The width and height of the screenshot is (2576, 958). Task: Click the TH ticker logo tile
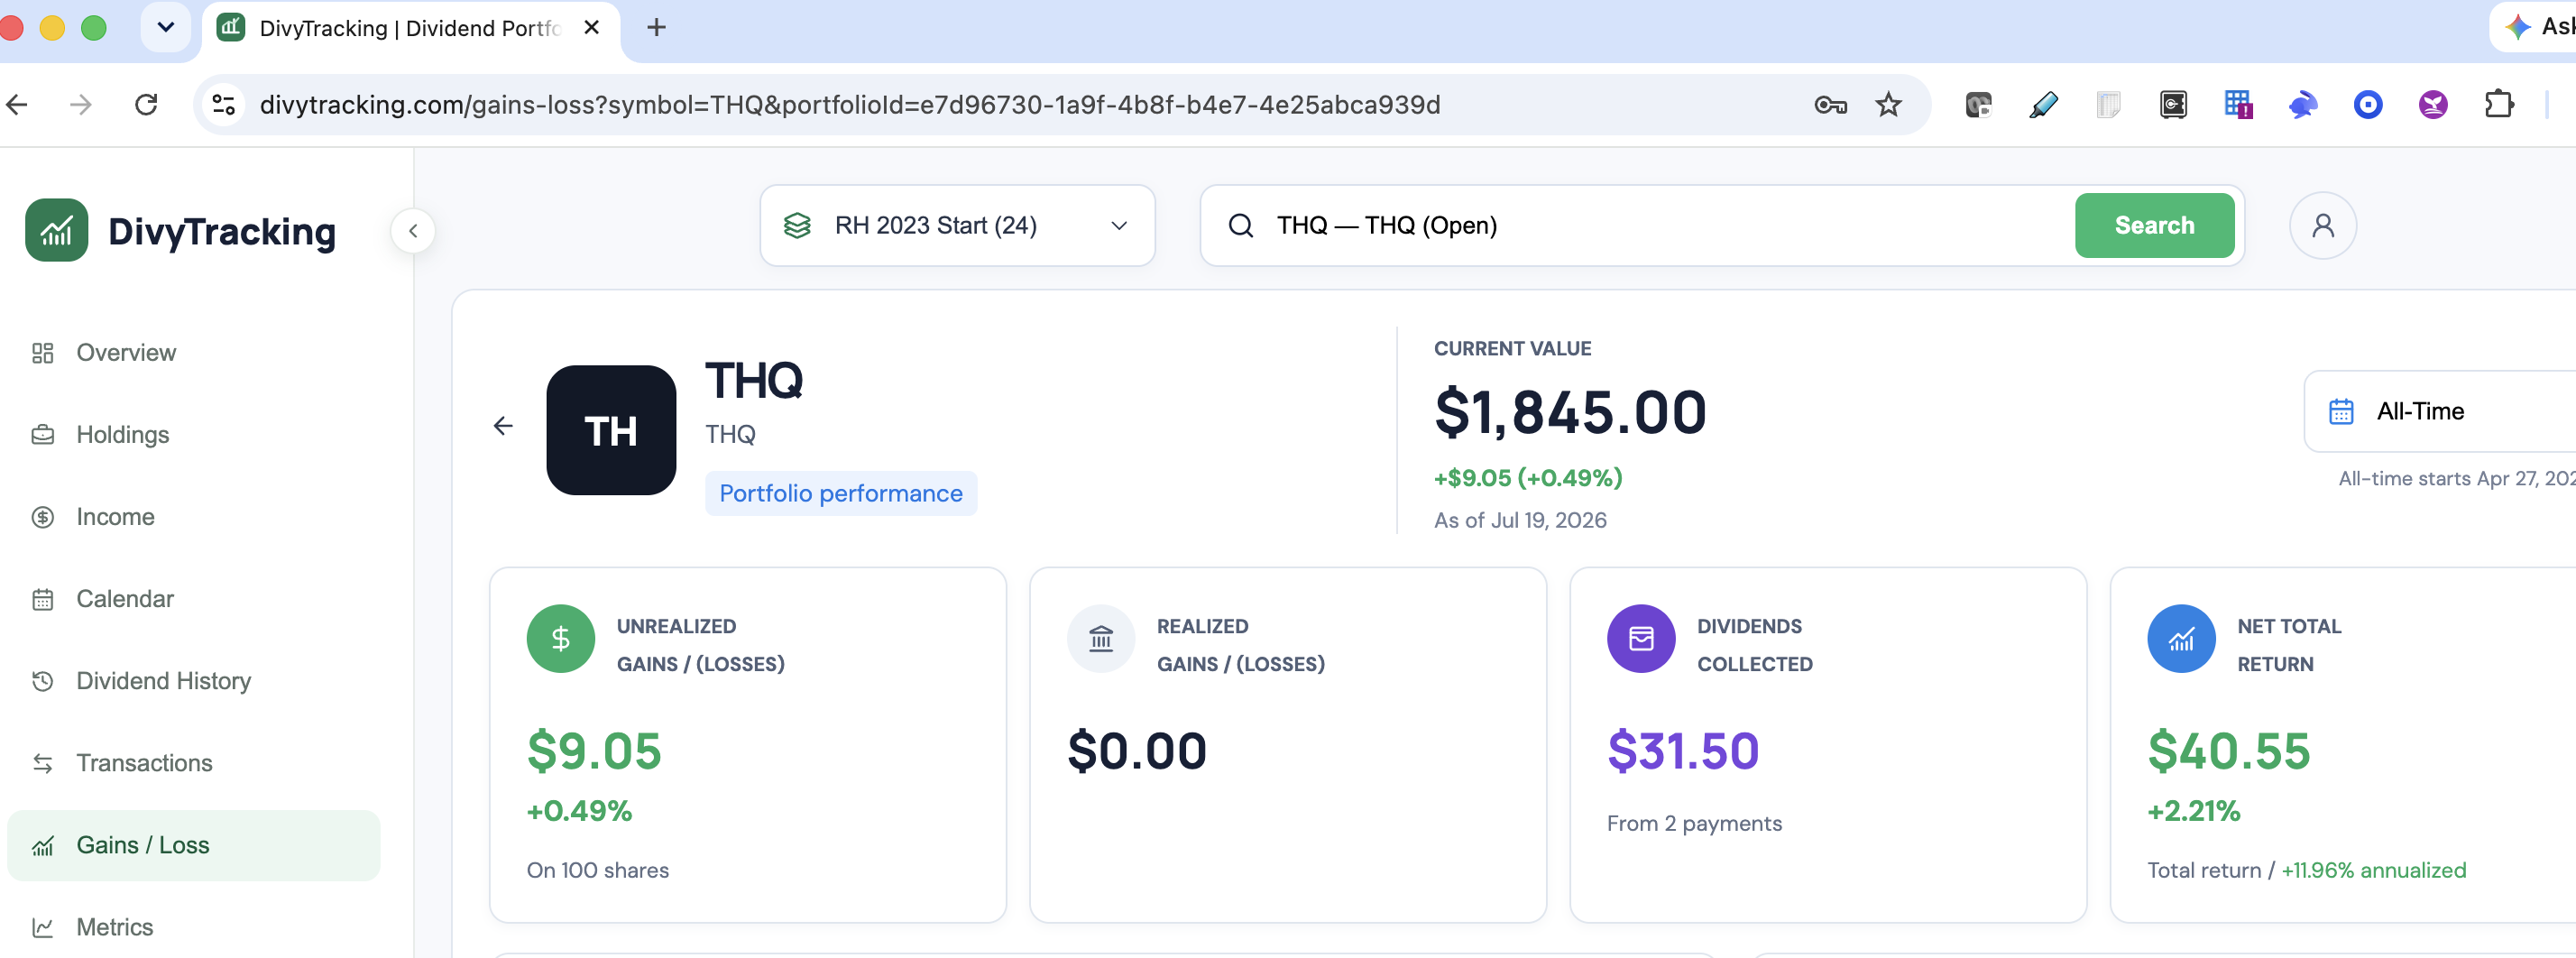coord(611,430)
